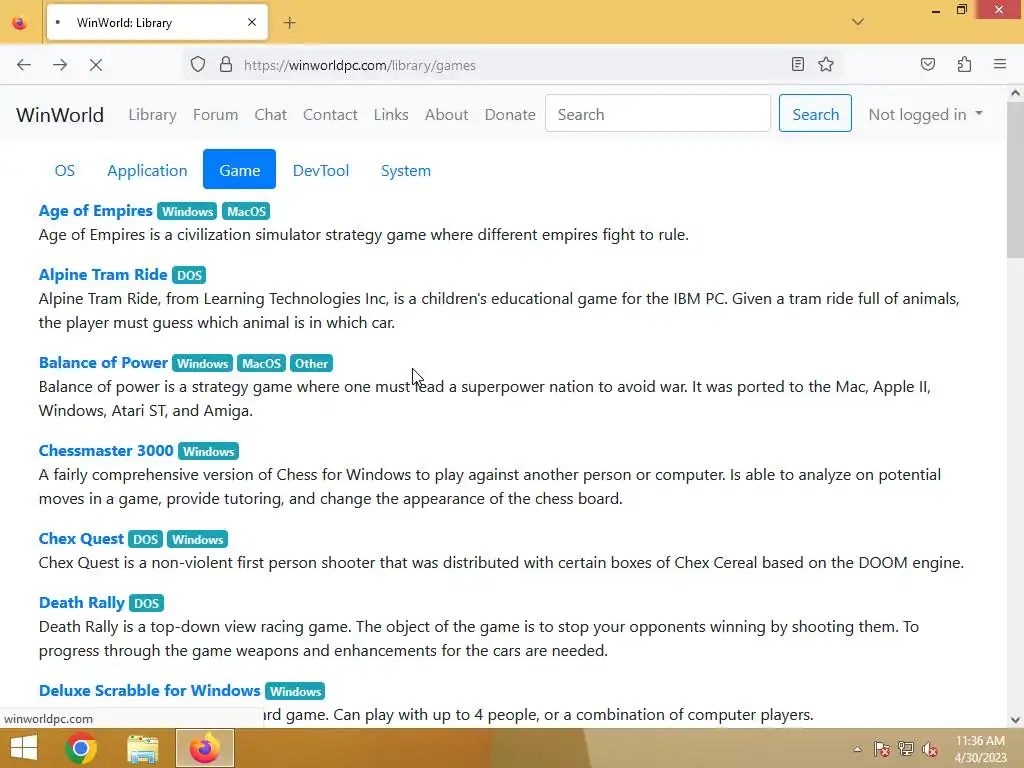The height and width of the screenshot is (768, 1024).
Task: Open the Chat nav link
Action: (270, 114)
